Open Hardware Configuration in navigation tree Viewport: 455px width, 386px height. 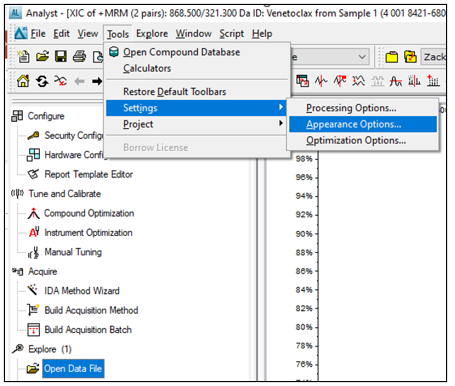pyautogui.click(x=74, y=155)
